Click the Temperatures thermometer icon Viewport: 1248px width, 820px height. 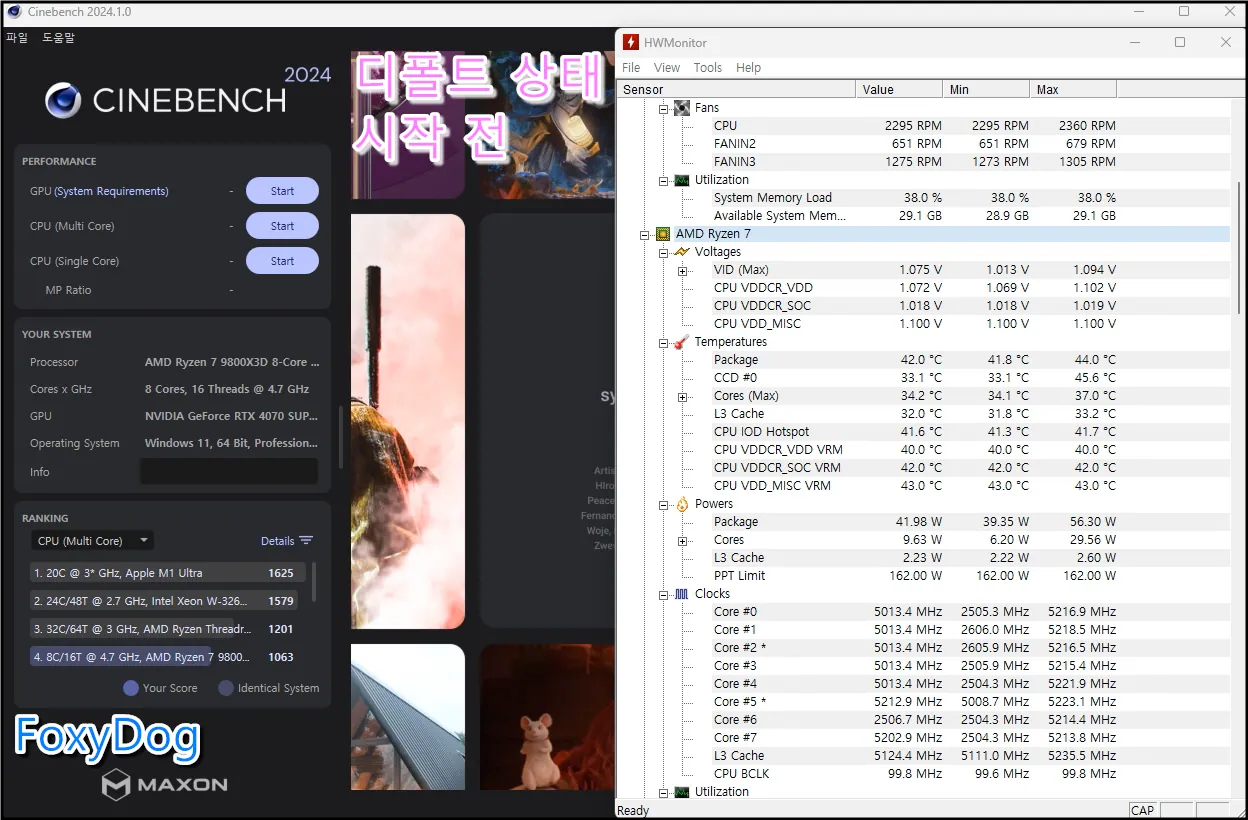pos(682,342)
